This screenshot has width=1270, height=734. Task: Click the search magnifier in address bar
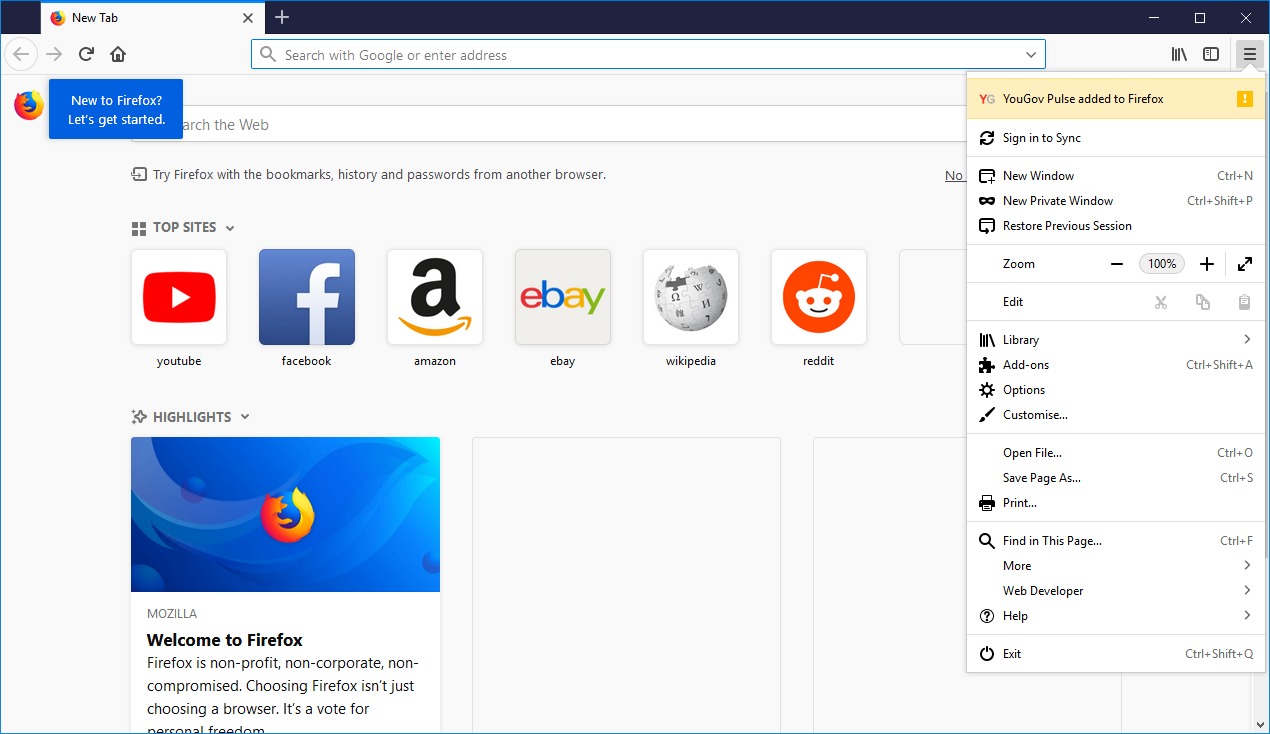coord(267,54)
